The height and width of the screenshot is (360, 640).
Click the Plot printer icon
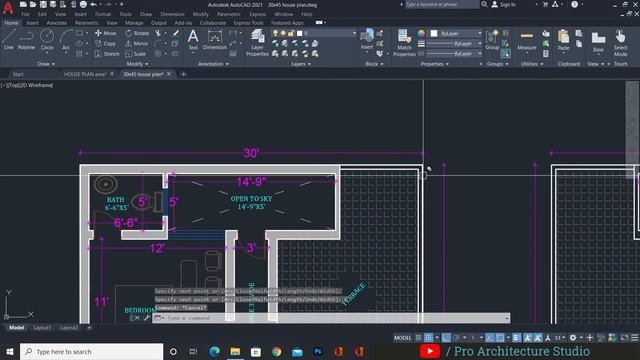pyautogui.click(x=83, y=4)
